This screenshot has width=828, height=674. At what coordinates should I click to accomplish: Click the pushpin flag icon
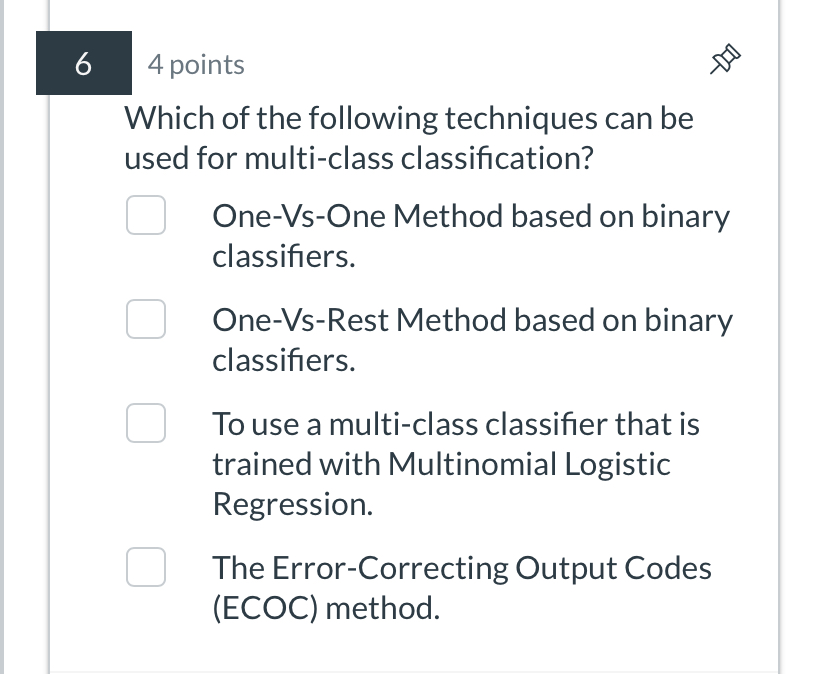723,60
